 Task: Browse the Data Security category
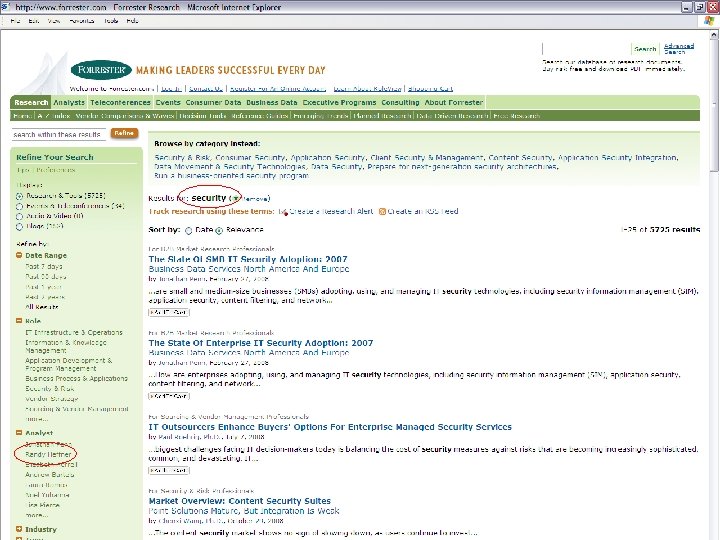point(337,167)
